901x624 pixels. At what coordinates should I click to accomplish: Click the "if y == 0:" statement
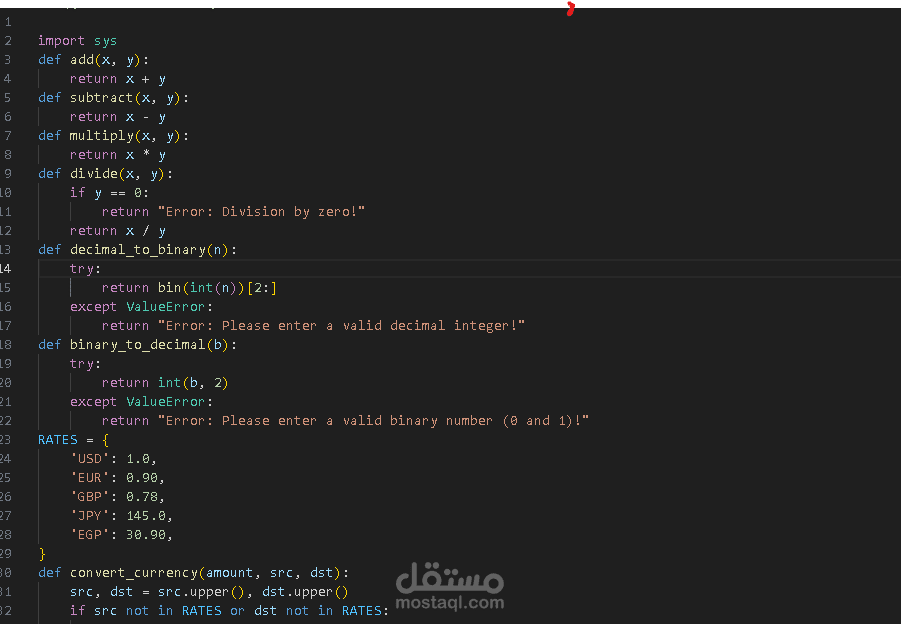tap(109, 192)
